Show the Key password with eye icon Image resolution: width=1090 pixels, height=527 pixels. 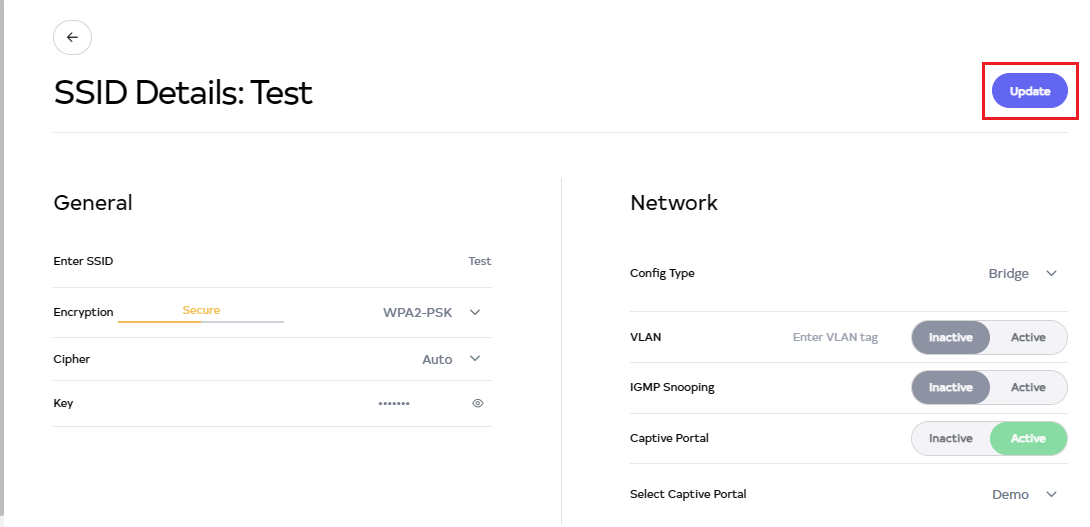pos(478,403)
